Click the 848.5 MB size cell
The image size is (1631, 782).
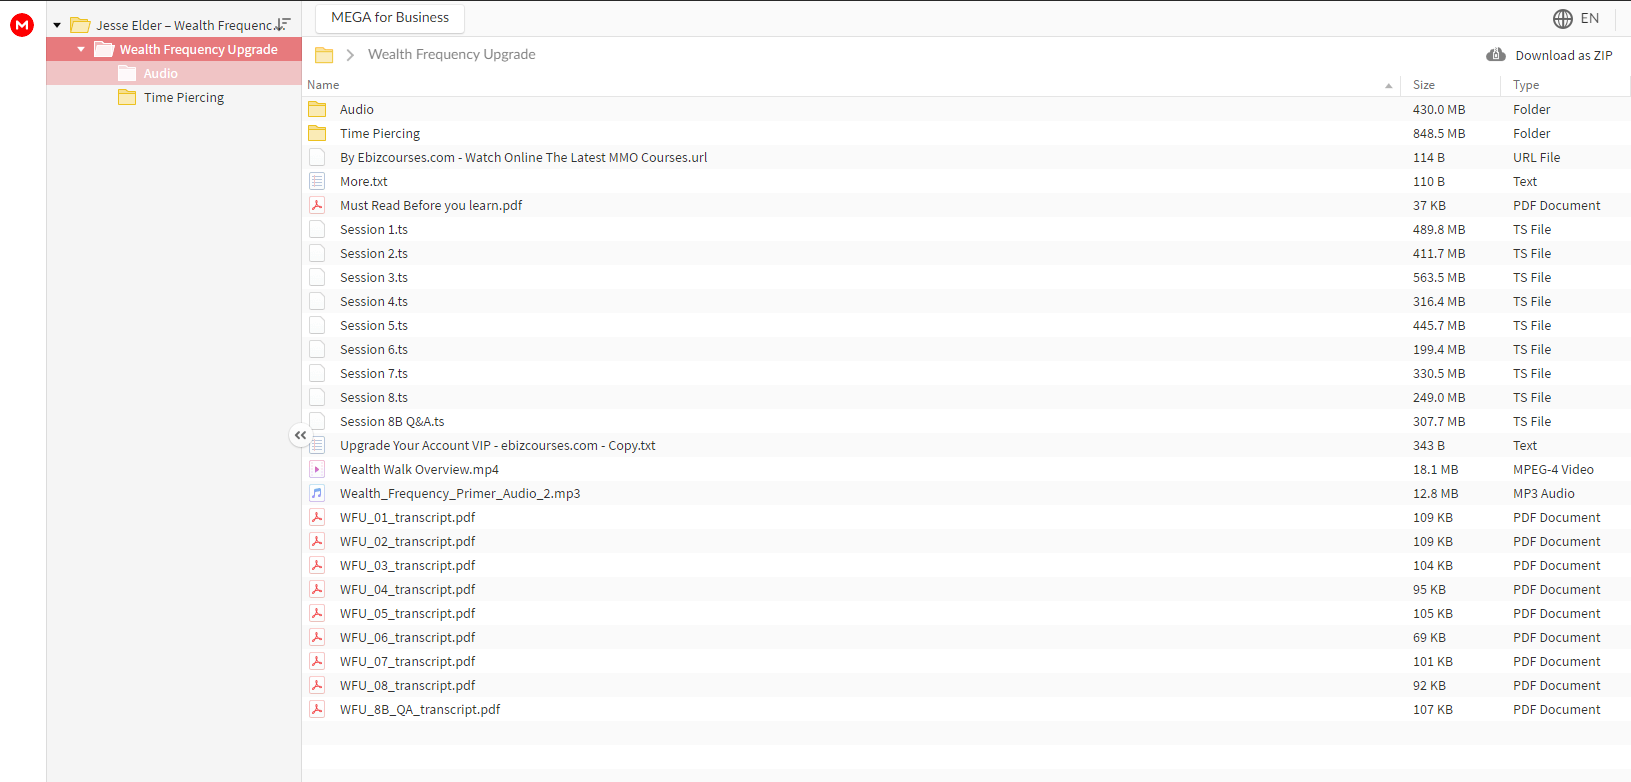click(x=1439, y=133)
